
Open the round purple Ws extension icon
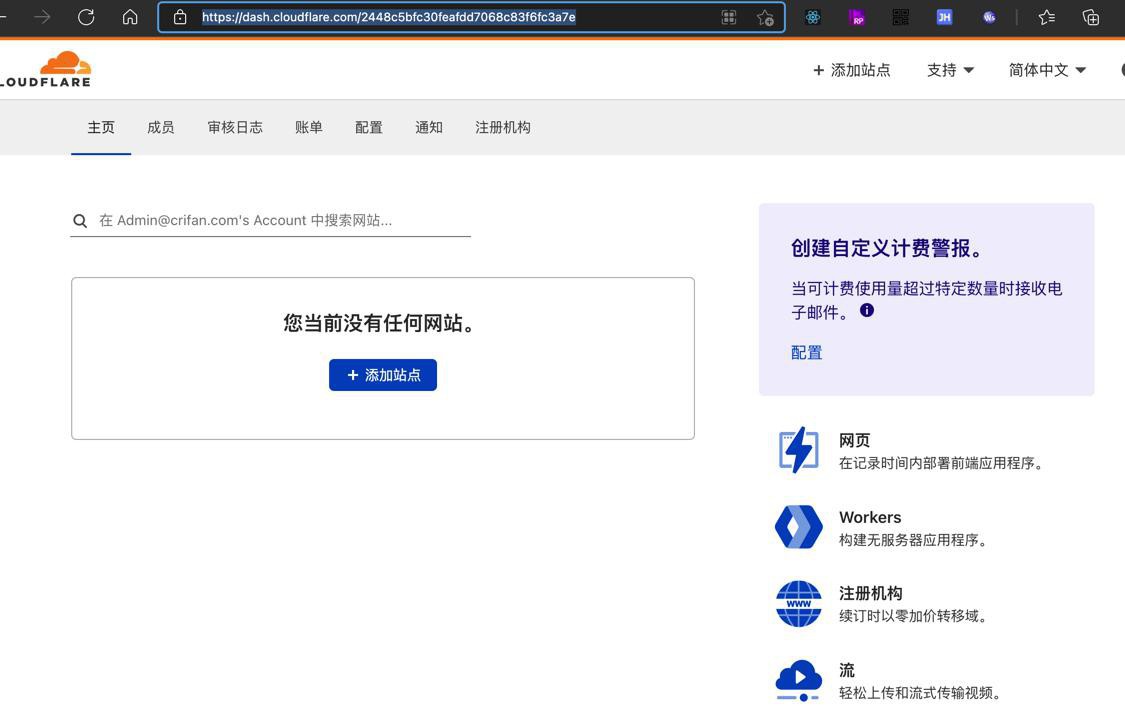click(989, 17)
